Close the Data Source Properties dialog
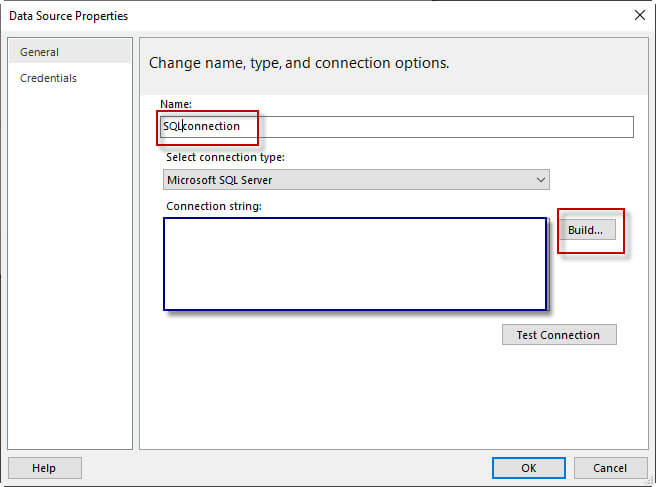This screenshot has height=487, width=656. (639, 16)
